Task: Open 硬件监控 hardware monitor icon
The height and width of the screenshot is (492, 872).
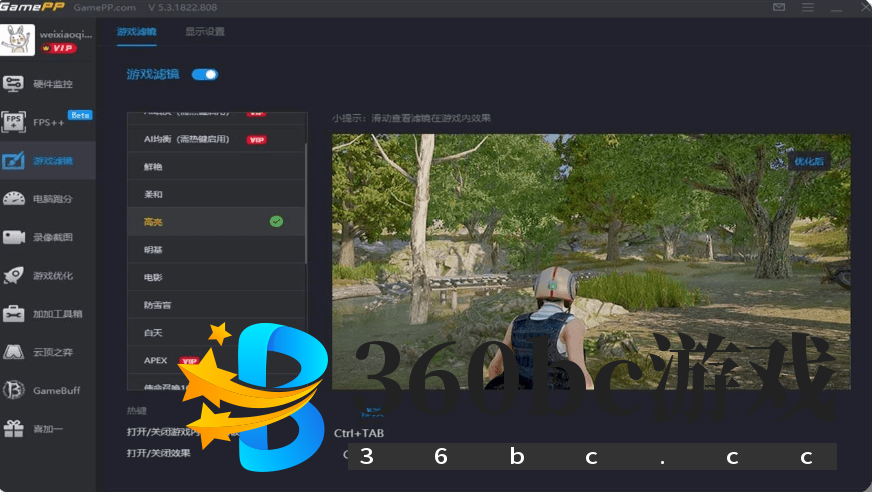Action: [x=14, y=84]
